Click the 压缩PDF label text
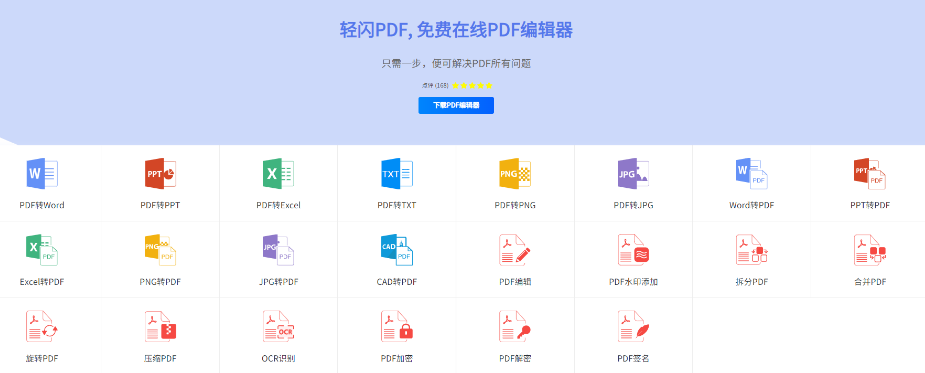925x373 pixels. click(160, 358)
